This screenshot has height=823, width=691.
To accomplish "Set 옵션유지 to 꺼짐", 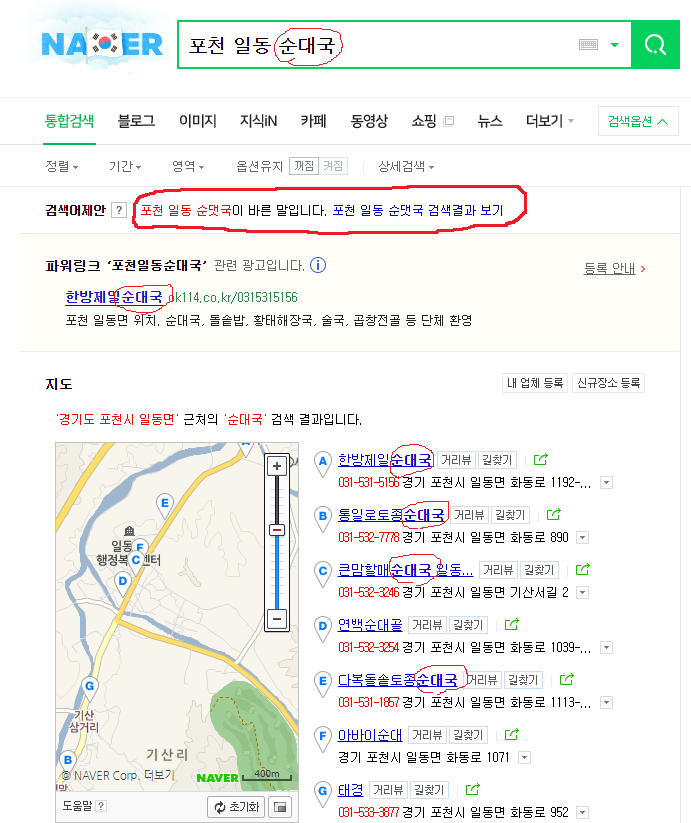I will click(304, 166).
